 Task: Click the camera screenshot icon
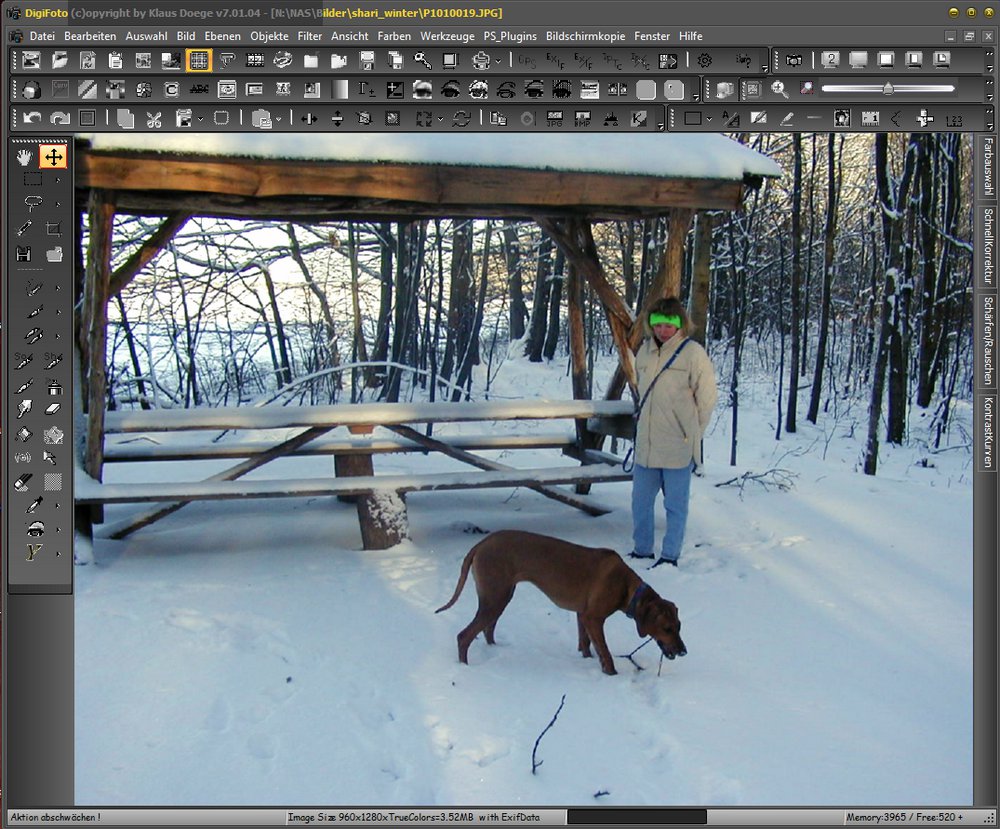click(x=793, y=61)
